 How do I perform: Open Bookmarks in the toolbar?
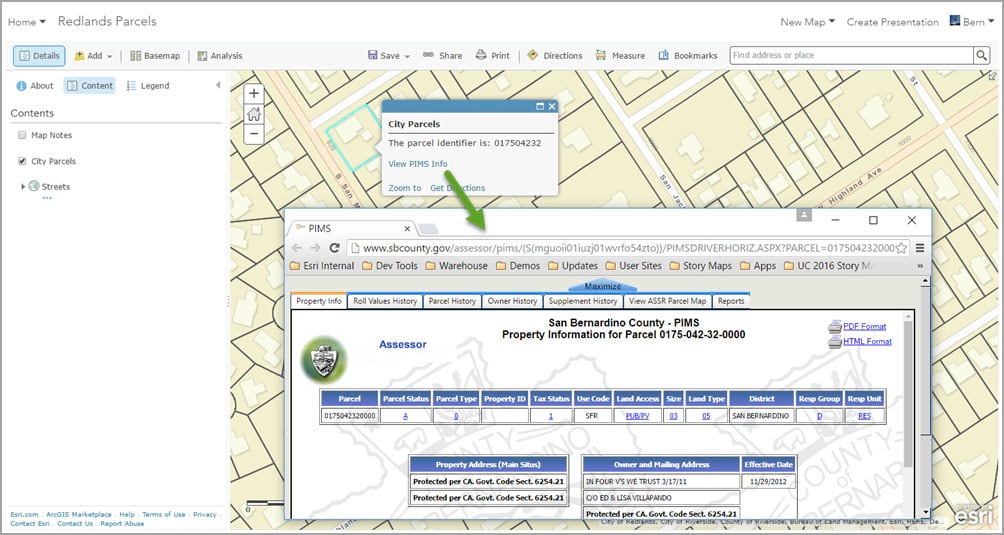[x=688, y=56]
